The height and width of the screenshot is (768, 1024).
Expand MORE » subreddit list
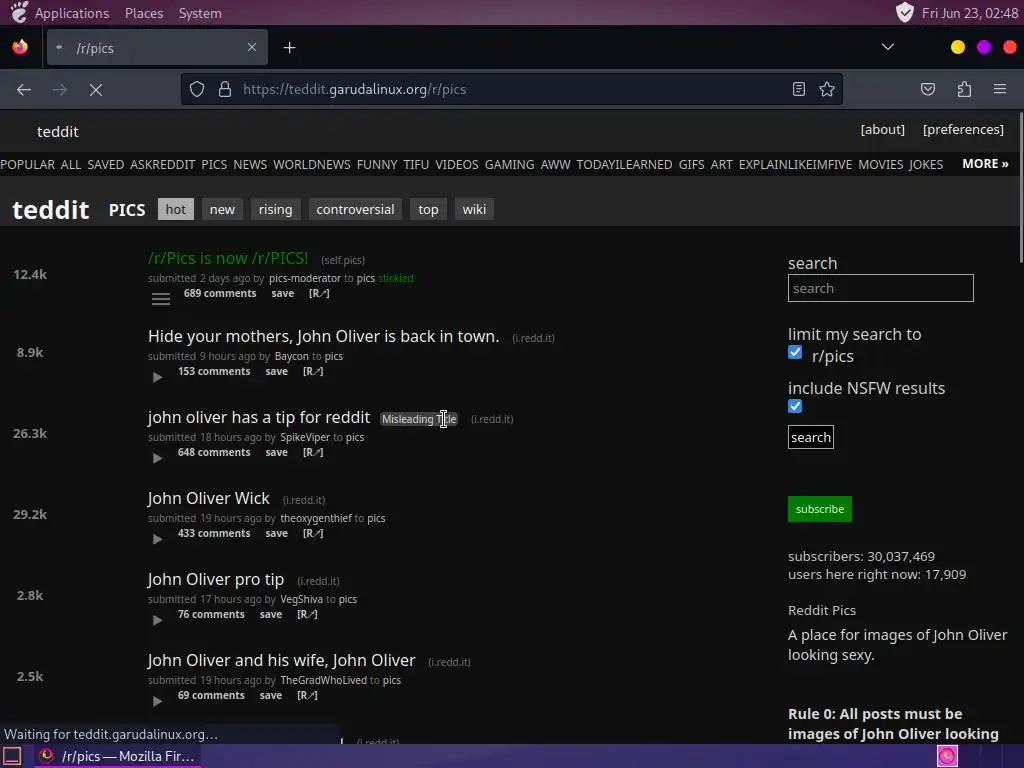985,164
